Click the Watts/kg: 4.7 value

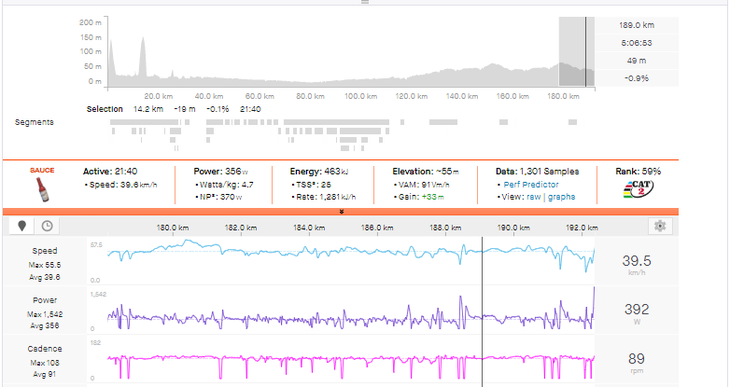[226, 184]
